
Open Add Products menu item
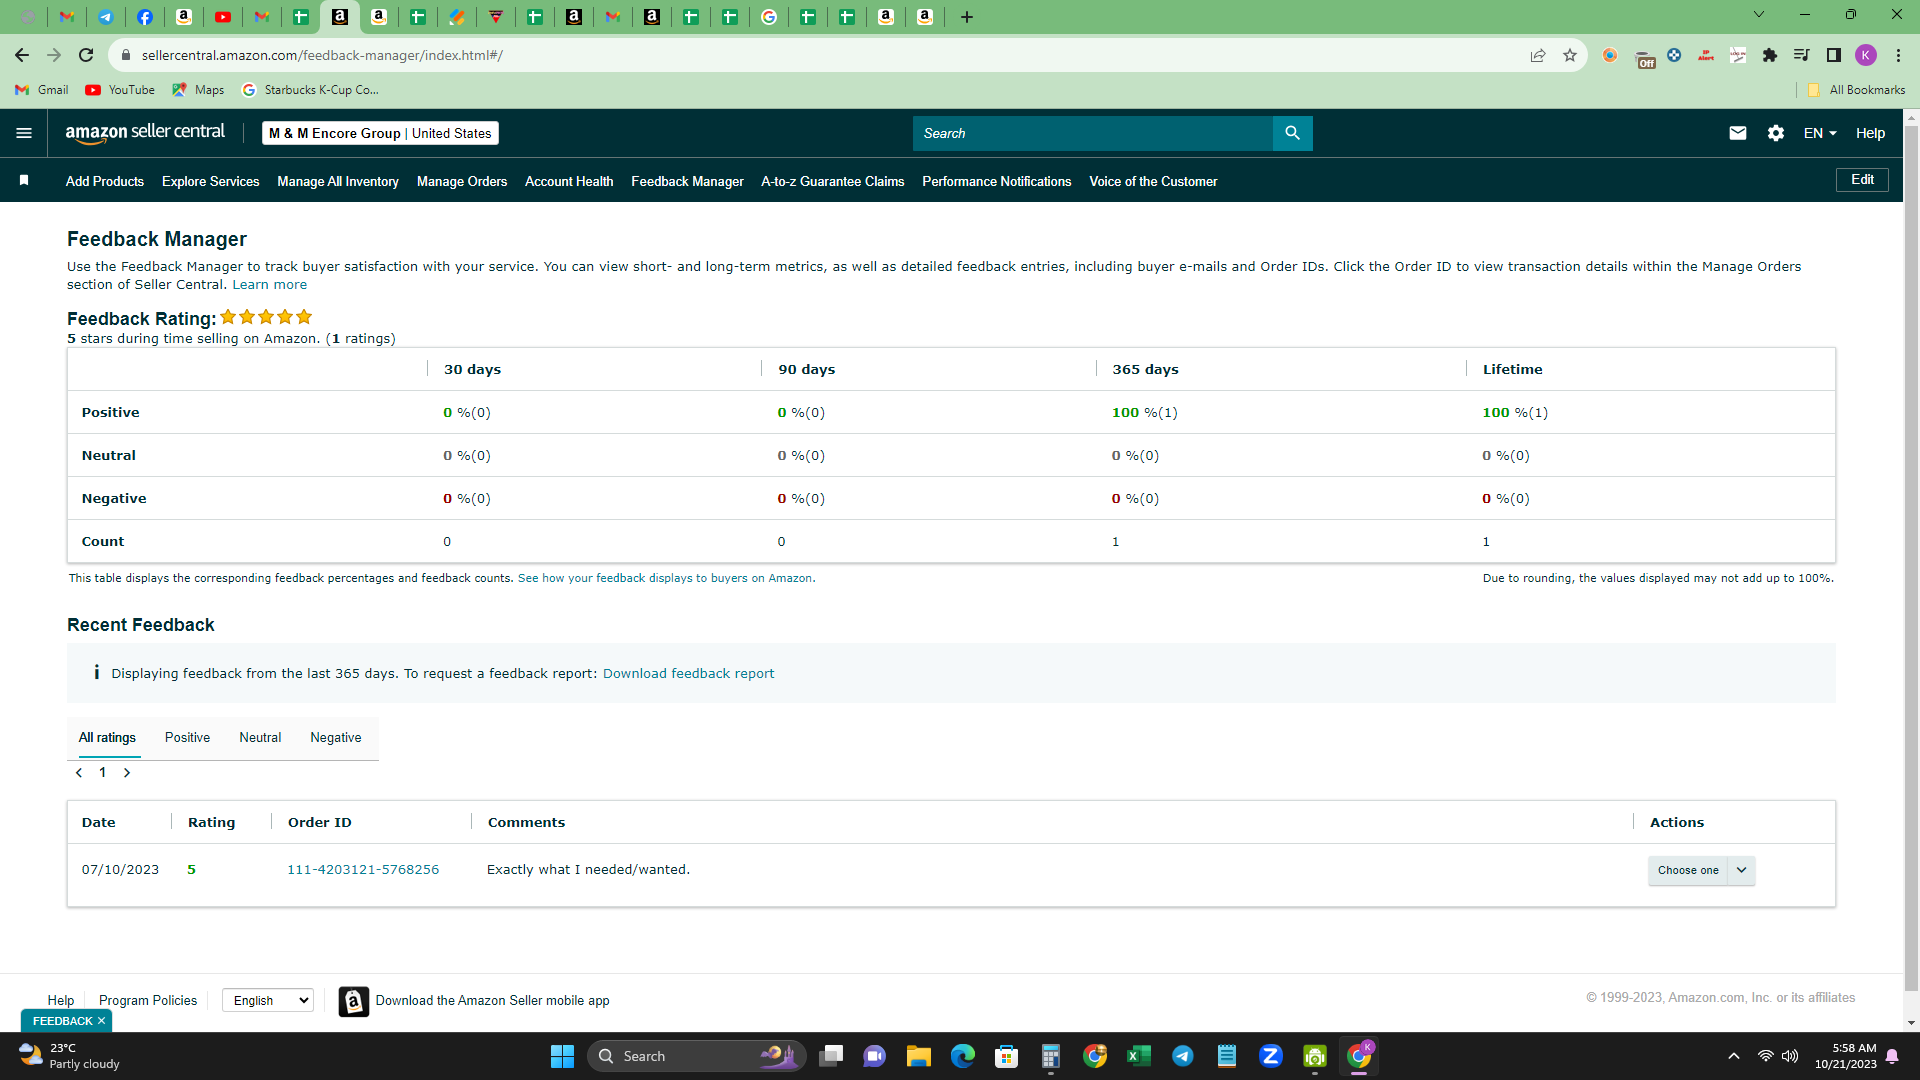click(105, 181)
